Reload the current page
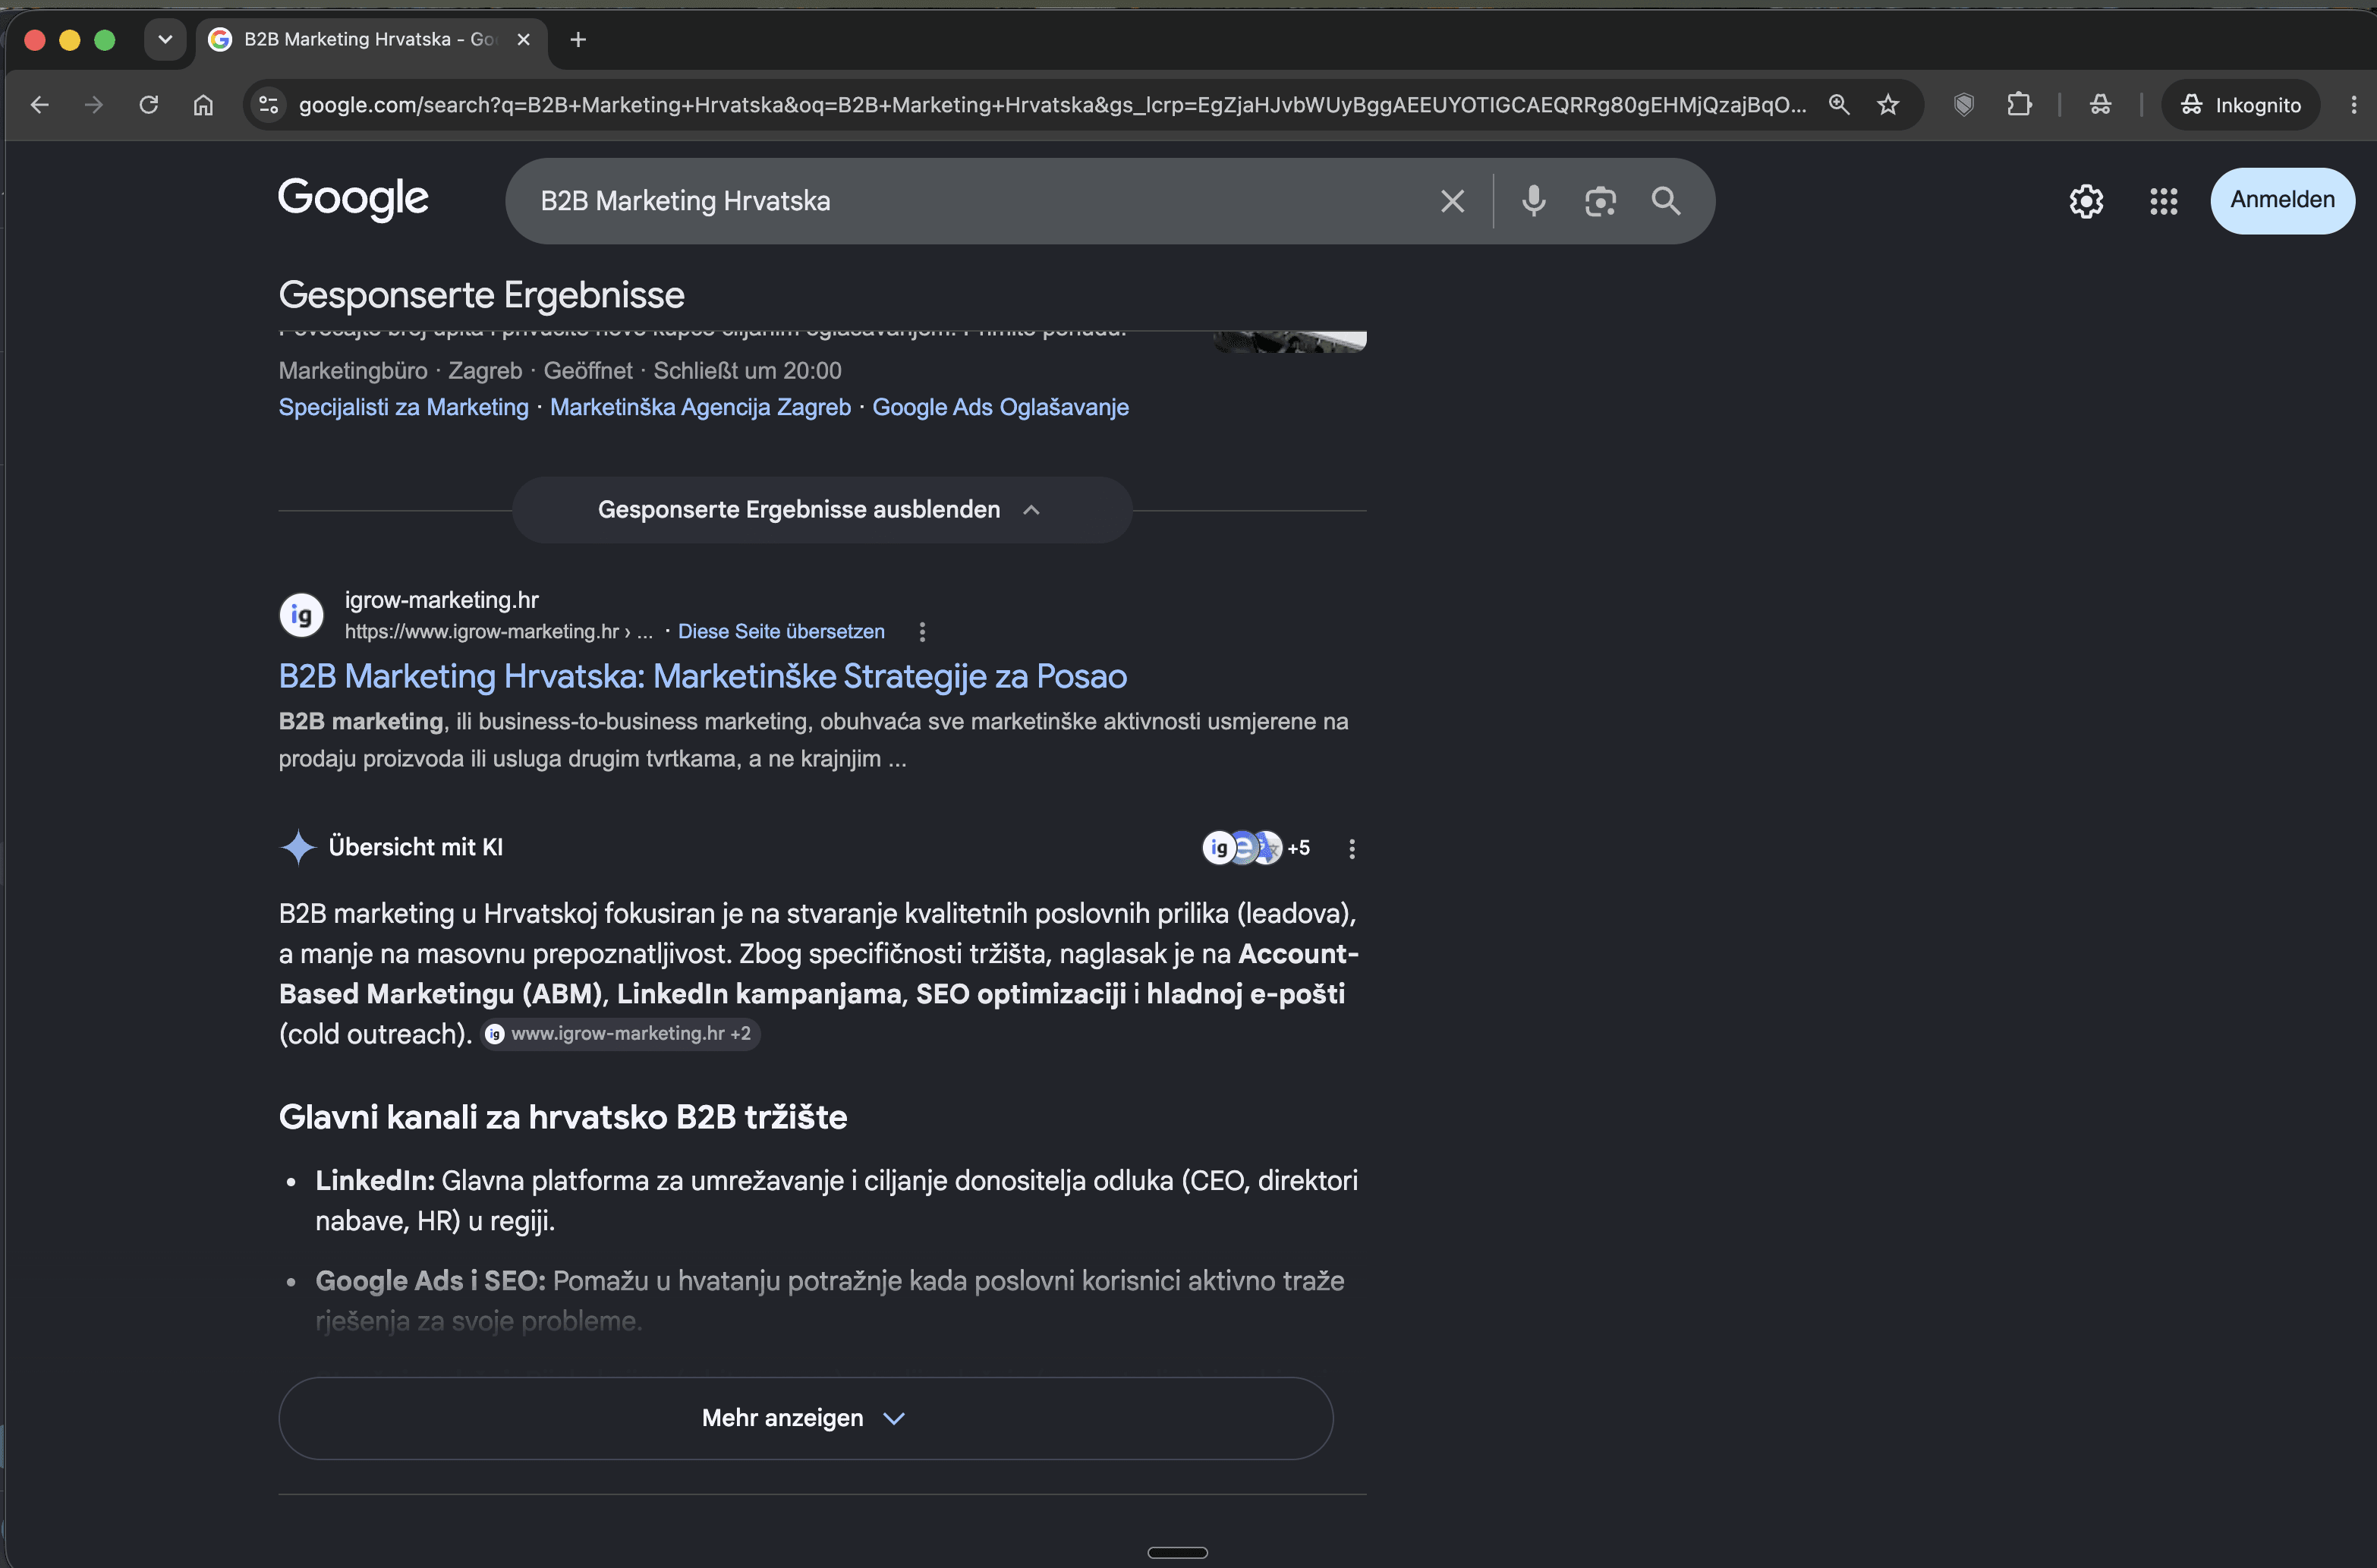This screenshot has width=2377, height=1568. click(149, 105)
